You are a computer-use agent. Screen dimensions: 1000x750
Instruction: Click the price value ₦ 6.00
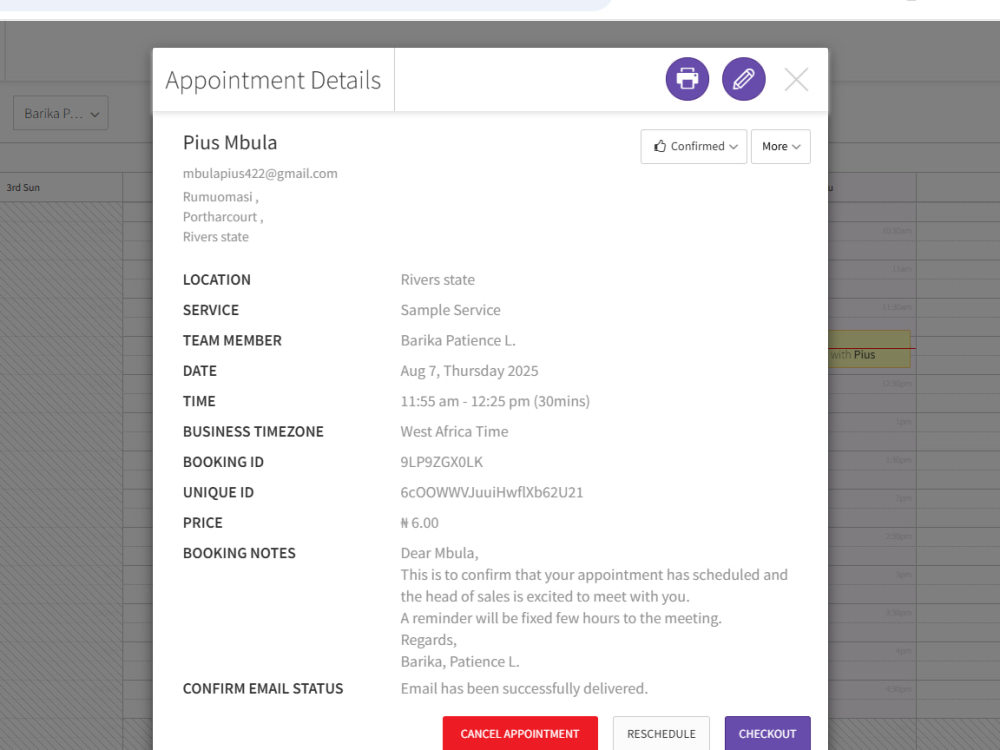419,523
